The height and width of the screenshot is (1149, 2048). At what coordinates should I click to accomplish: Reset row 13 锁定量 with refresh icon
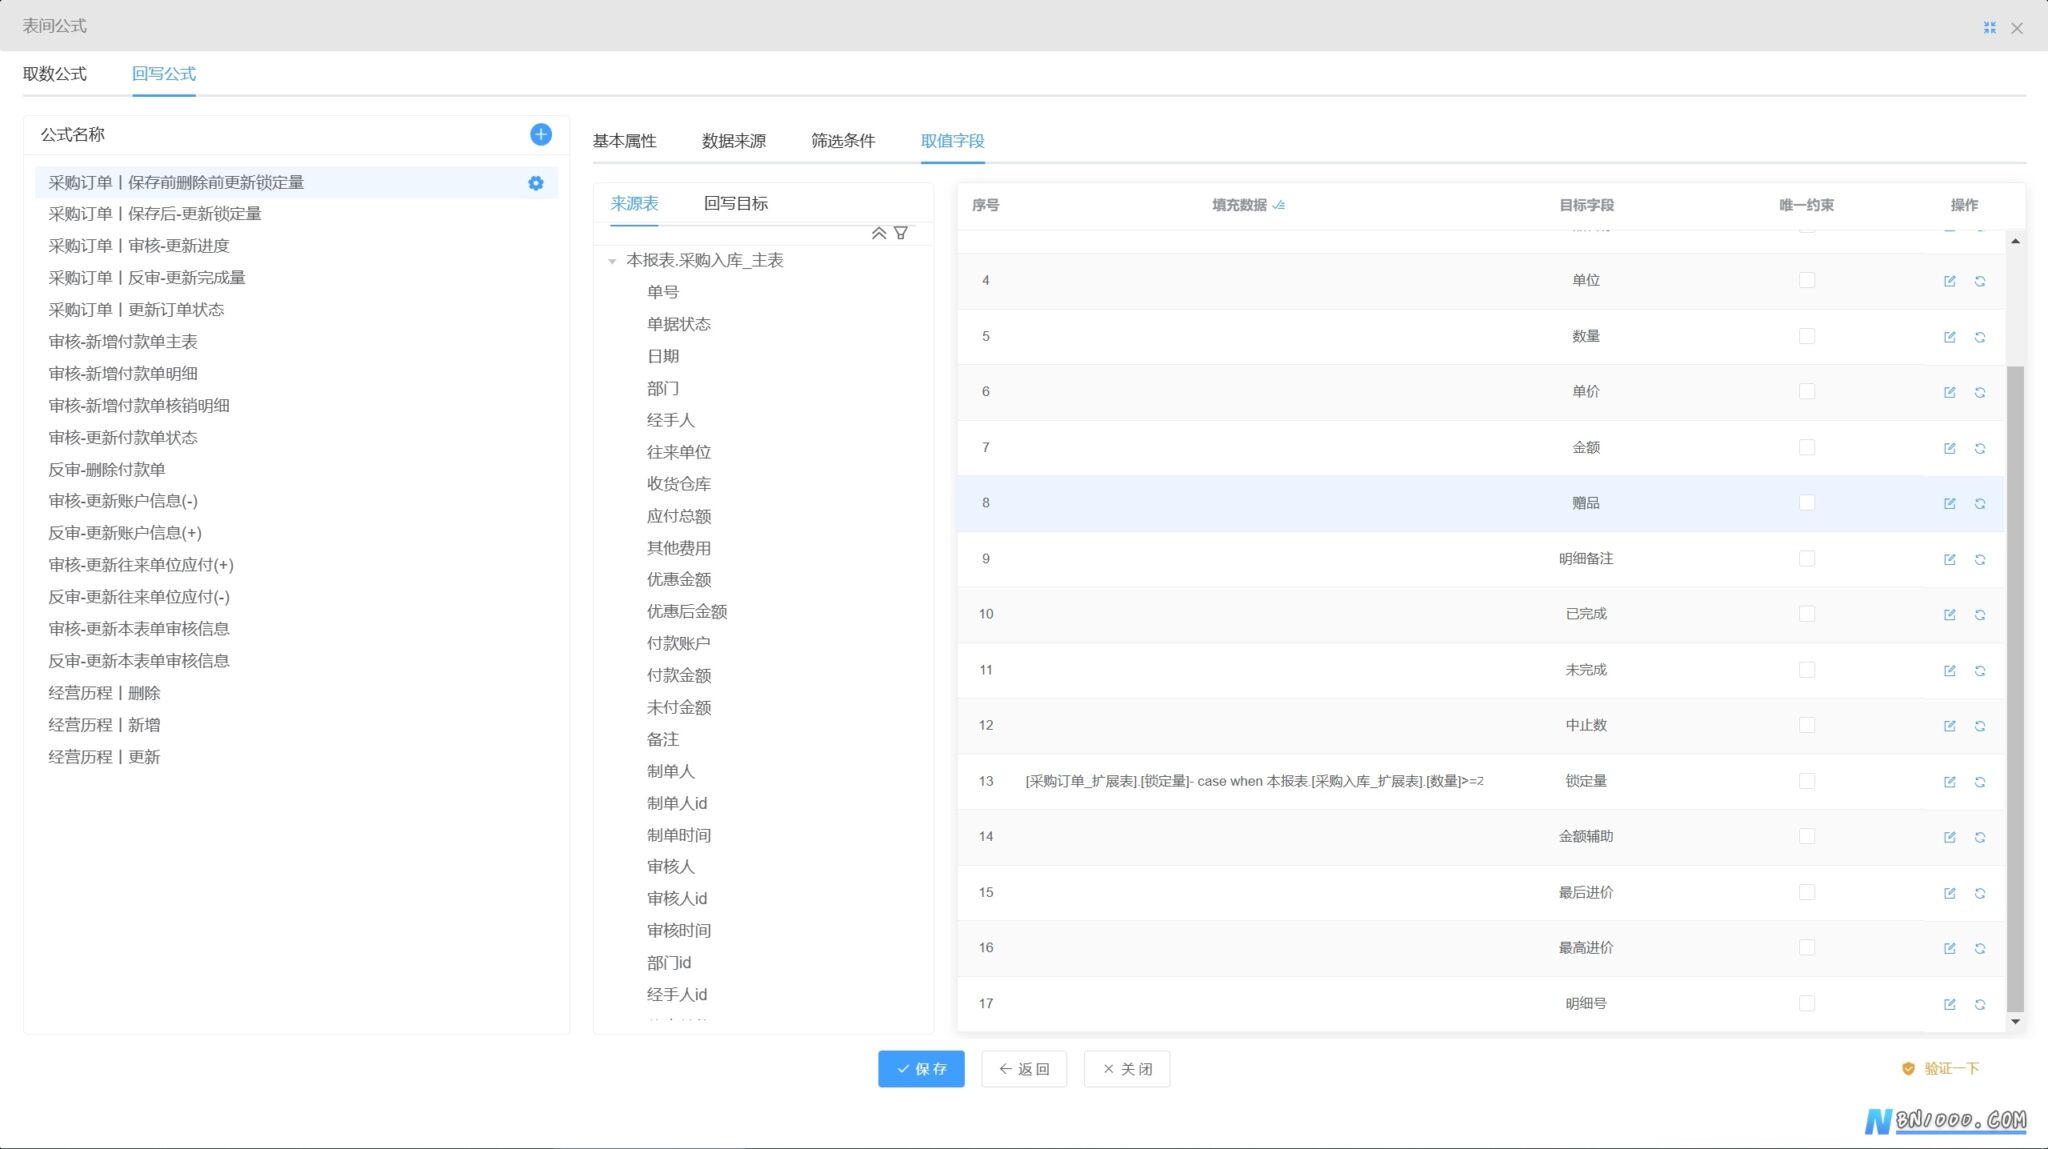click(x=1980, y=782)
